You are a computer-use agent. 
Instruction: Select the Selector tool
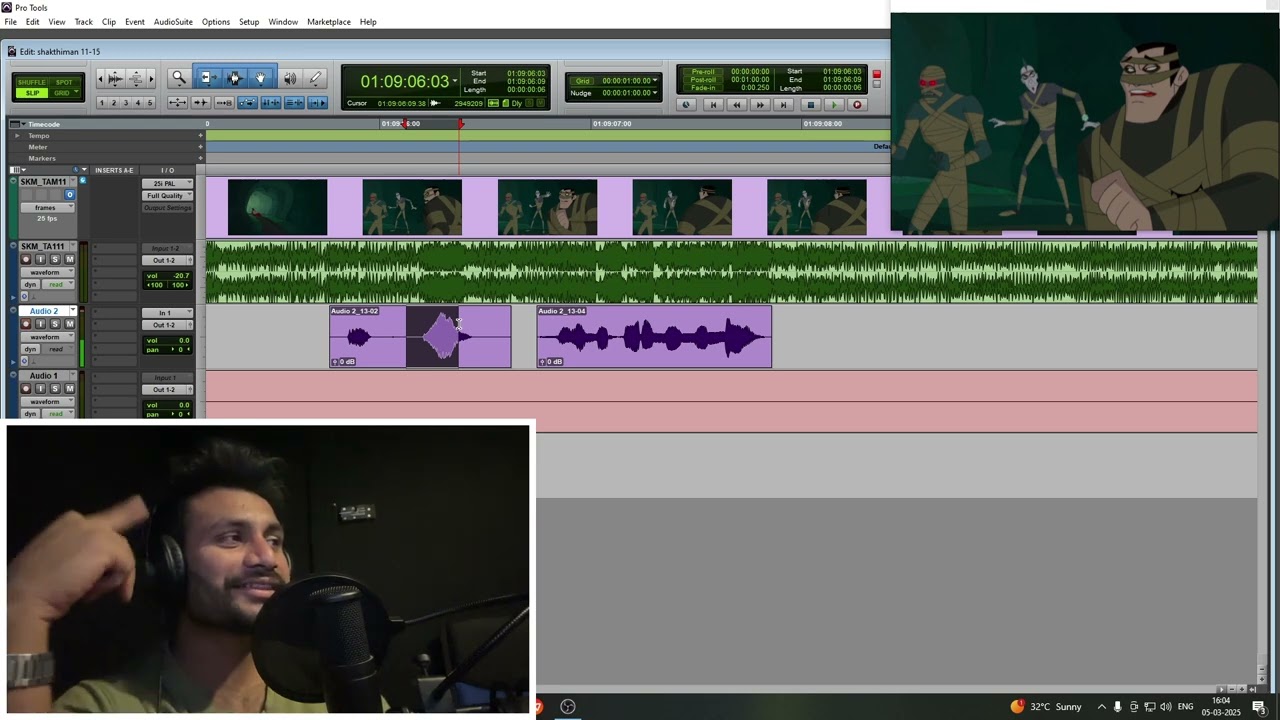[x=235, y=78]
